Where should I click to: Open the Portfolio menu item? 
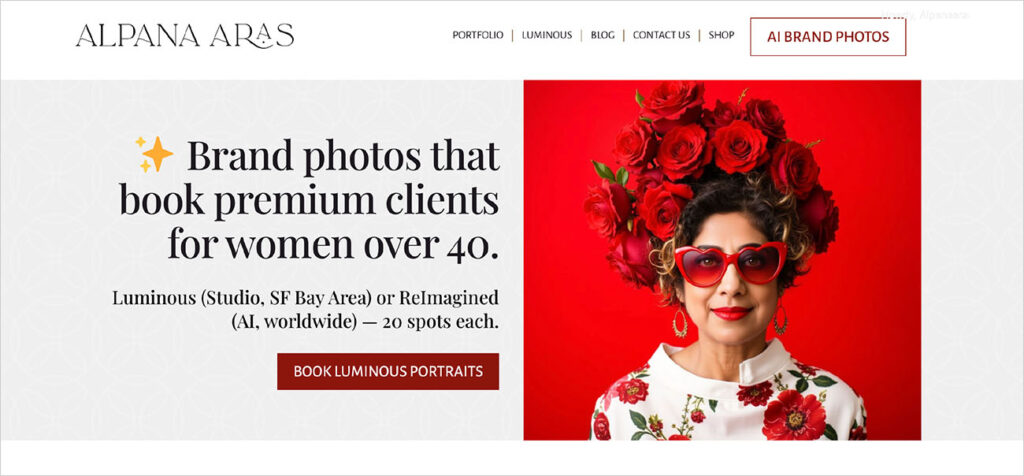(x=478, y=35)
